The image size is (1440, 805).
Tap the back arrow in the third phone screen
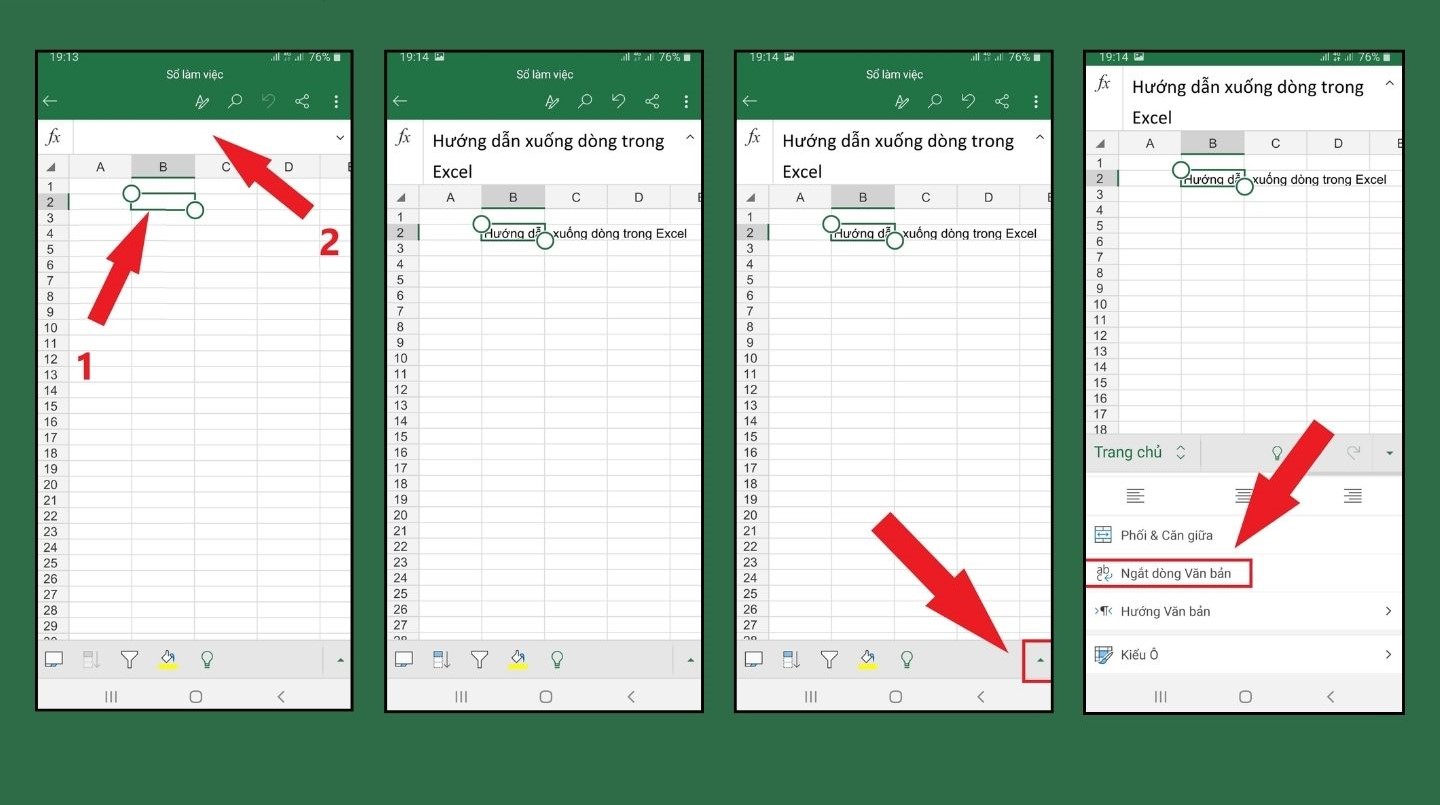pyautogui.click(x=750, y=101)
